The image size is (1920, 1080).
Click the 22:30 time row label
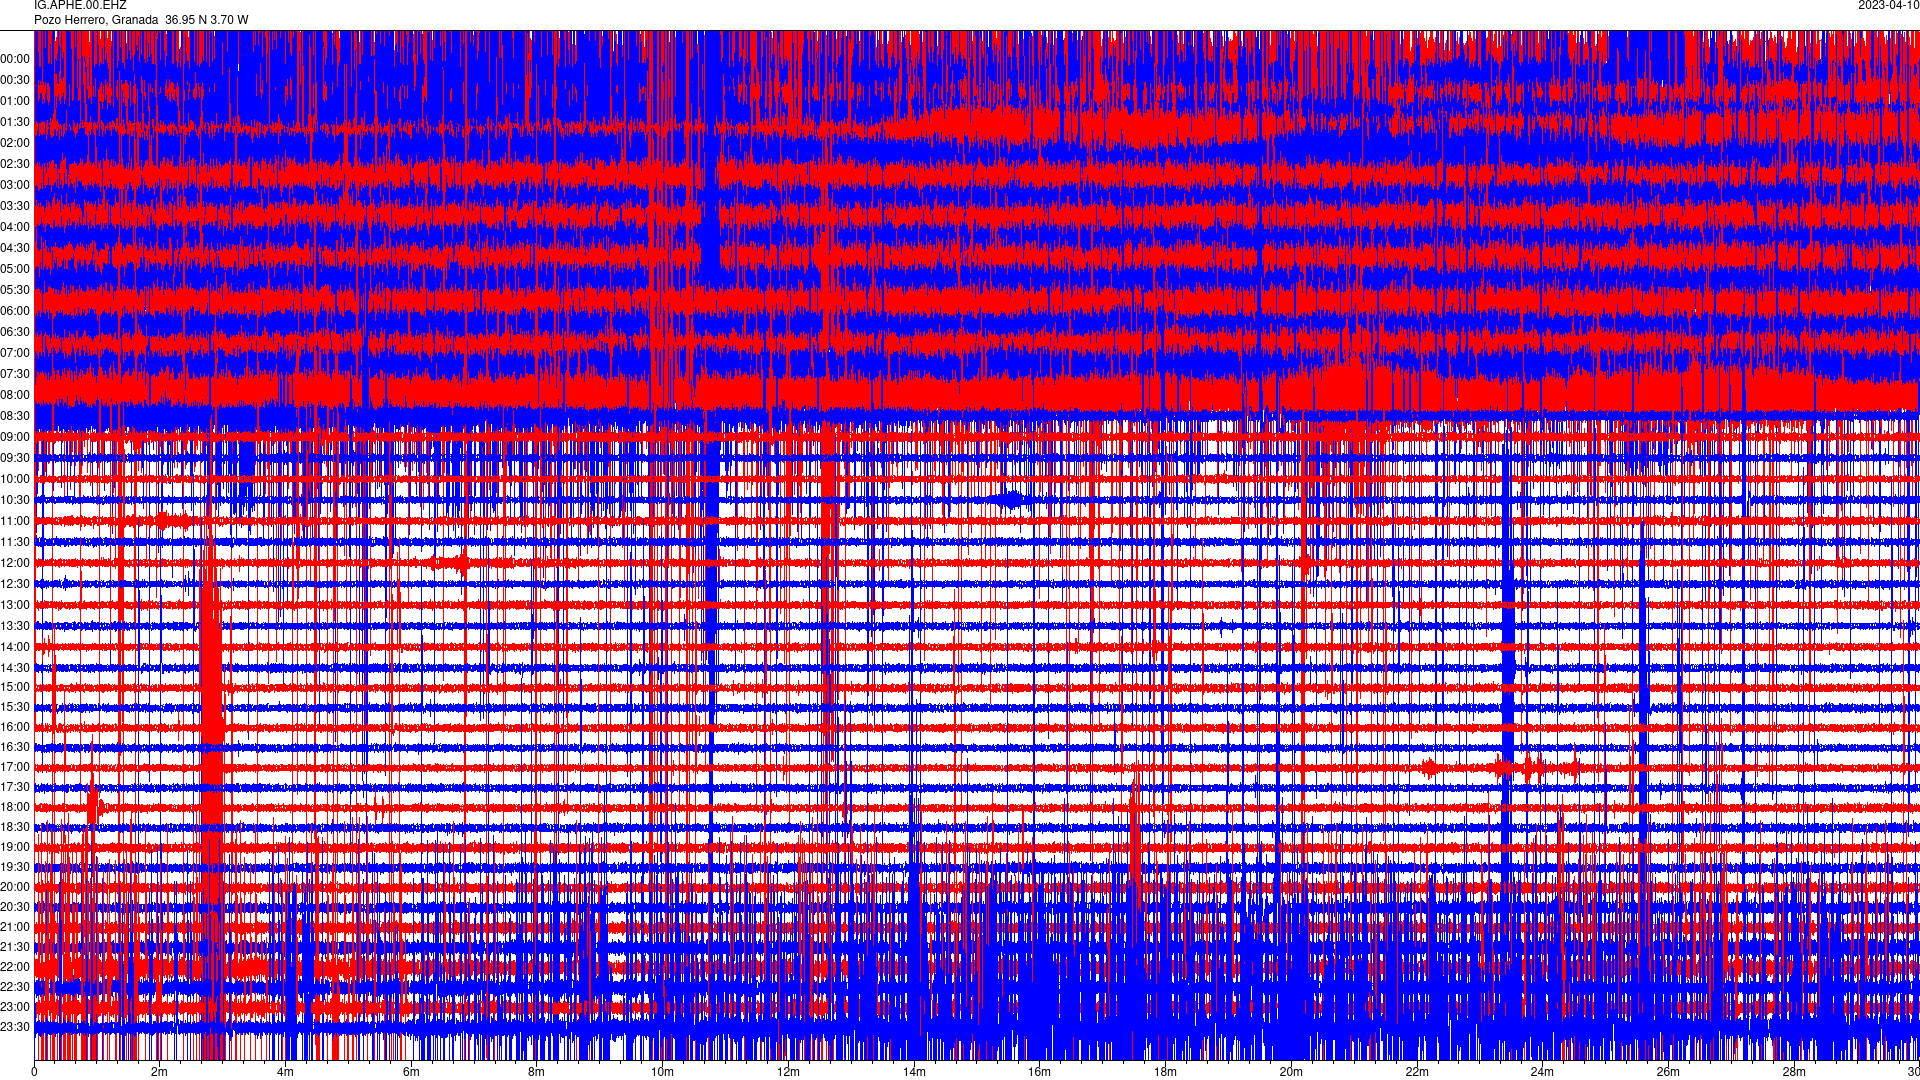[15, 987]
